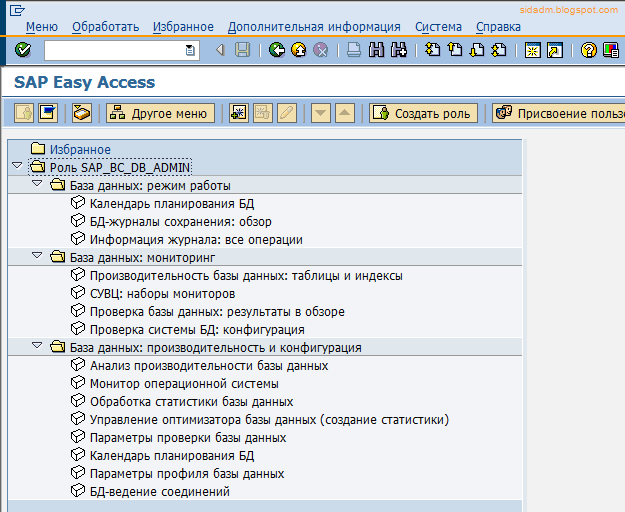Select Управление оптимизатора базы данных item

point(269,420)
